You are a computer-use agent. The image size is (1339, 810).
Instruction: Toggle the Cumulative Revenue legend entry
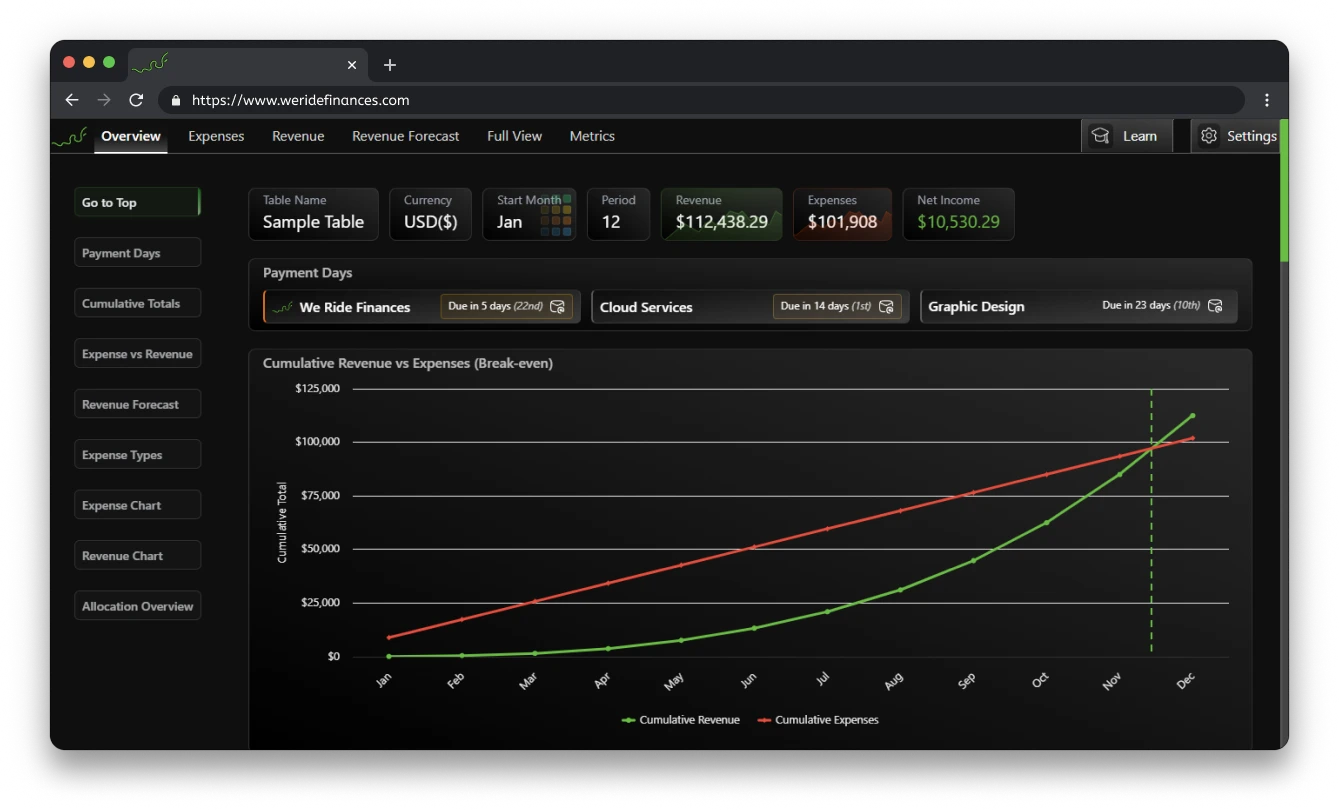tap(681, 720)
